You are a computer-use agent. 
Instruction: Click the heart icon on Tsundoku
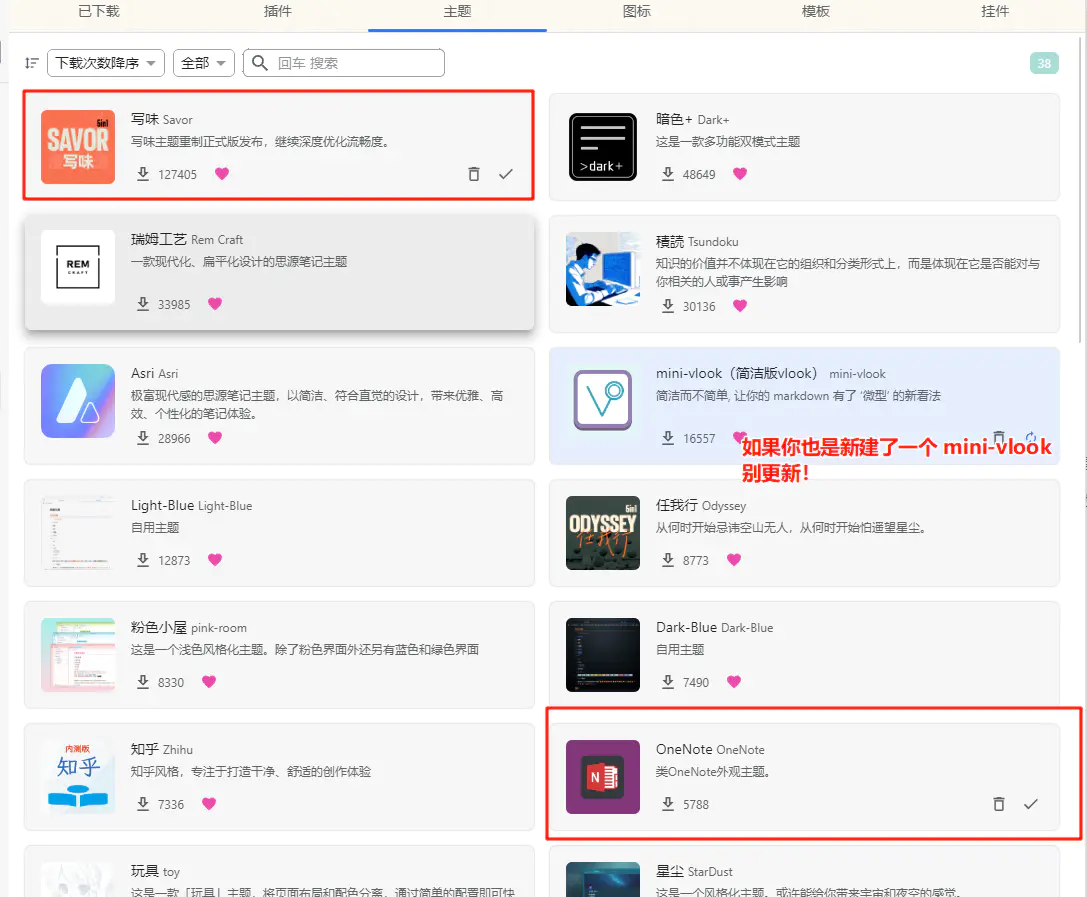click(x=740, y=306)
